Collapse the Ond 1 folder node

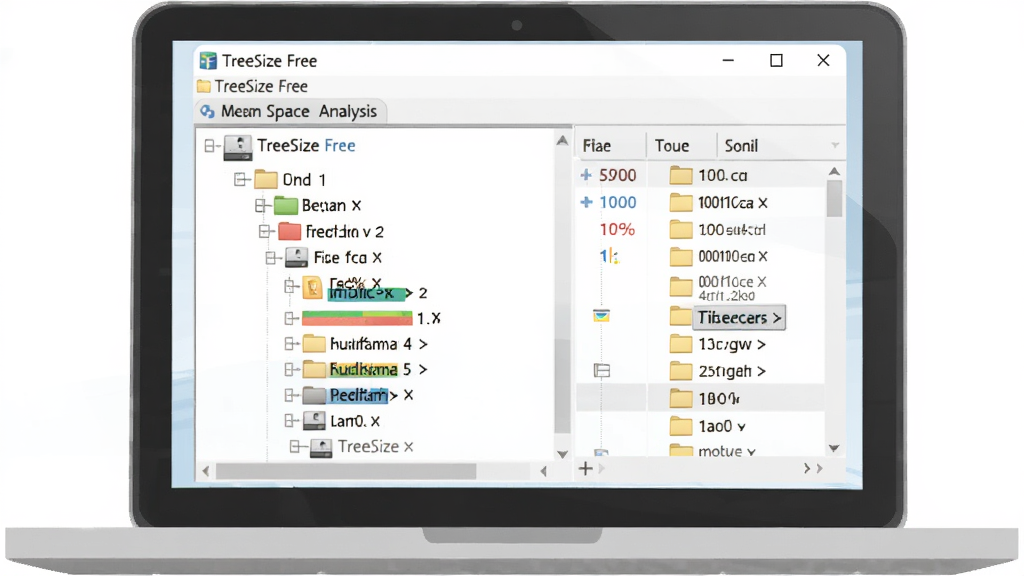pyautogui.click(x=240, y=179)
